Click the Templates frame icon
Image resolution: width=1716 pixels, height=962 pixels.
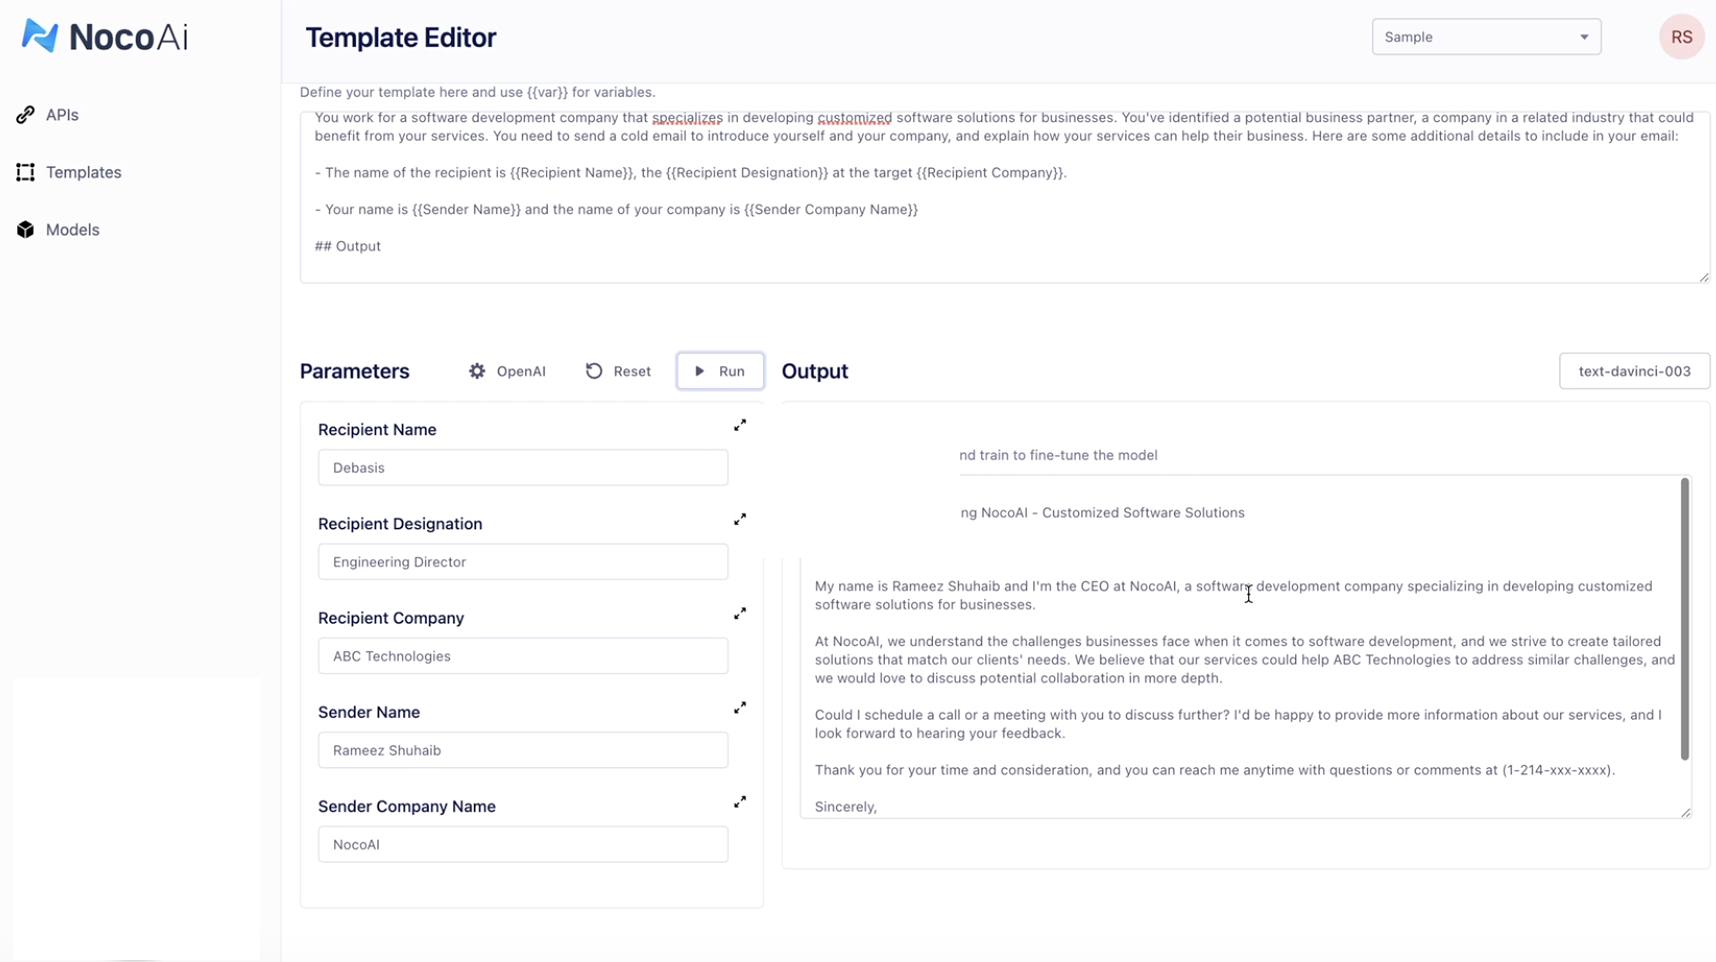25,172
